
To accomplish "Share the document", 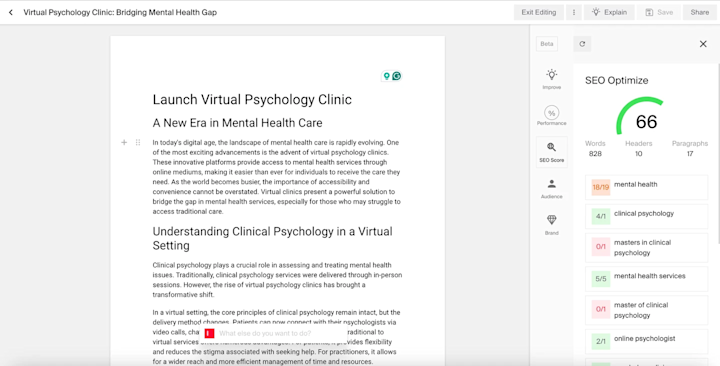I will (699, 12).
